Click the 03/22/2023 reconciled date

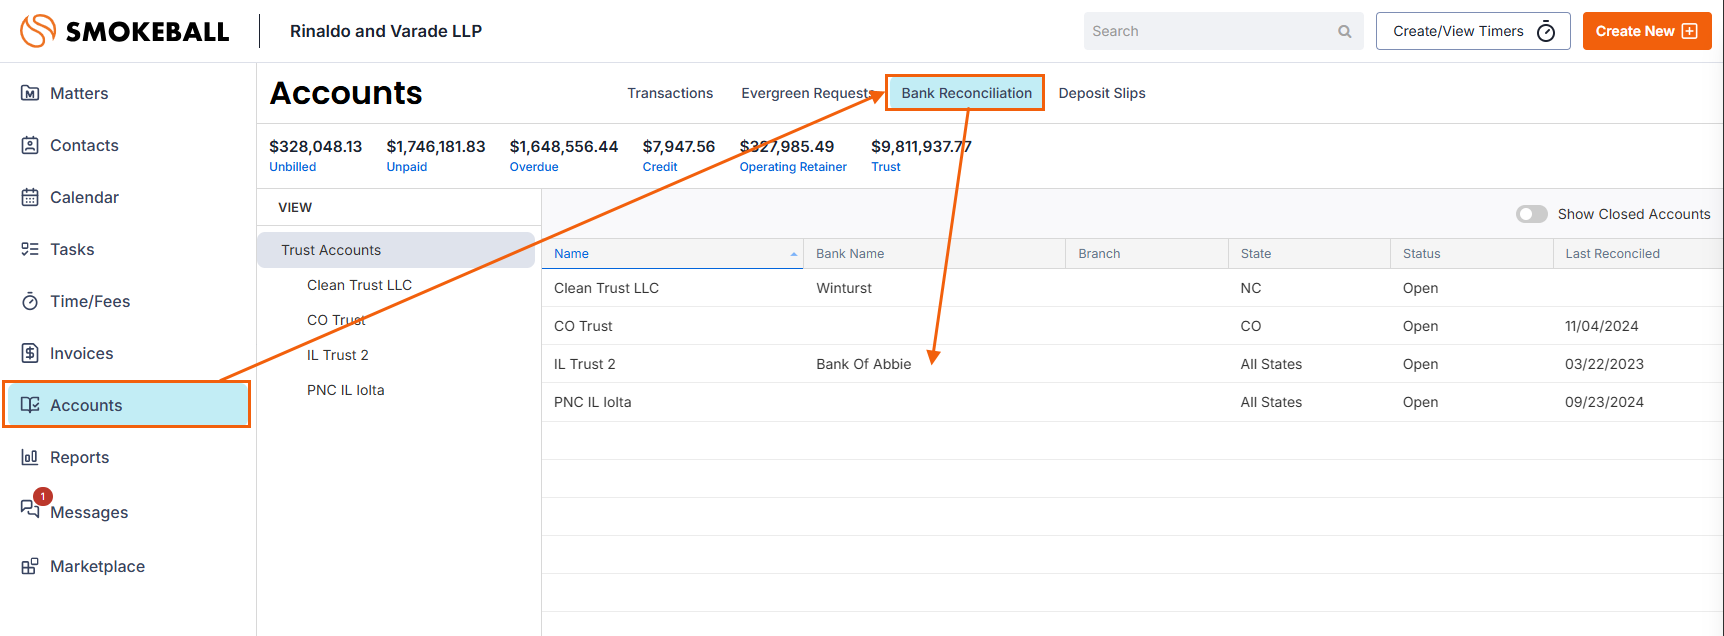(1604, 364)
